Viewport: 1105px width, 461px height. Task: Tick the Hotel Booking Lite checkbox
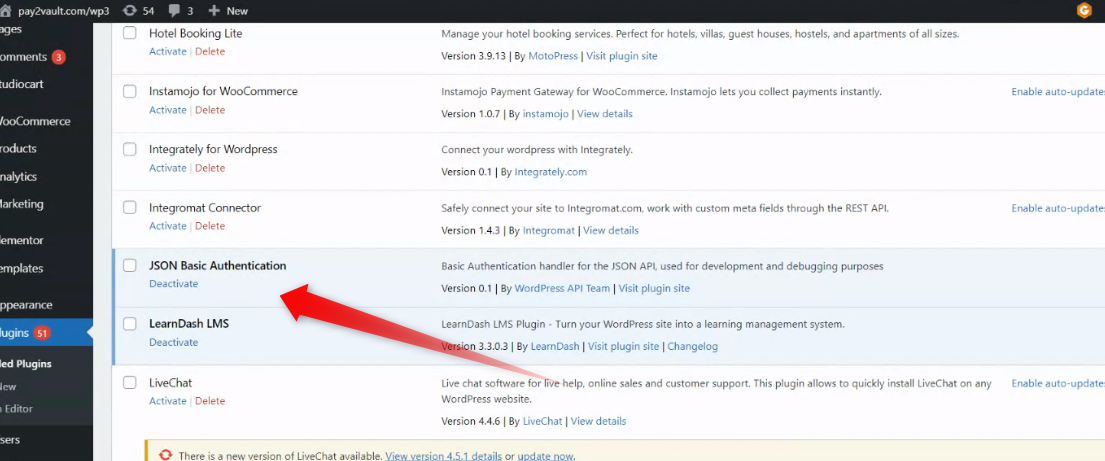[x=130, y=33]
